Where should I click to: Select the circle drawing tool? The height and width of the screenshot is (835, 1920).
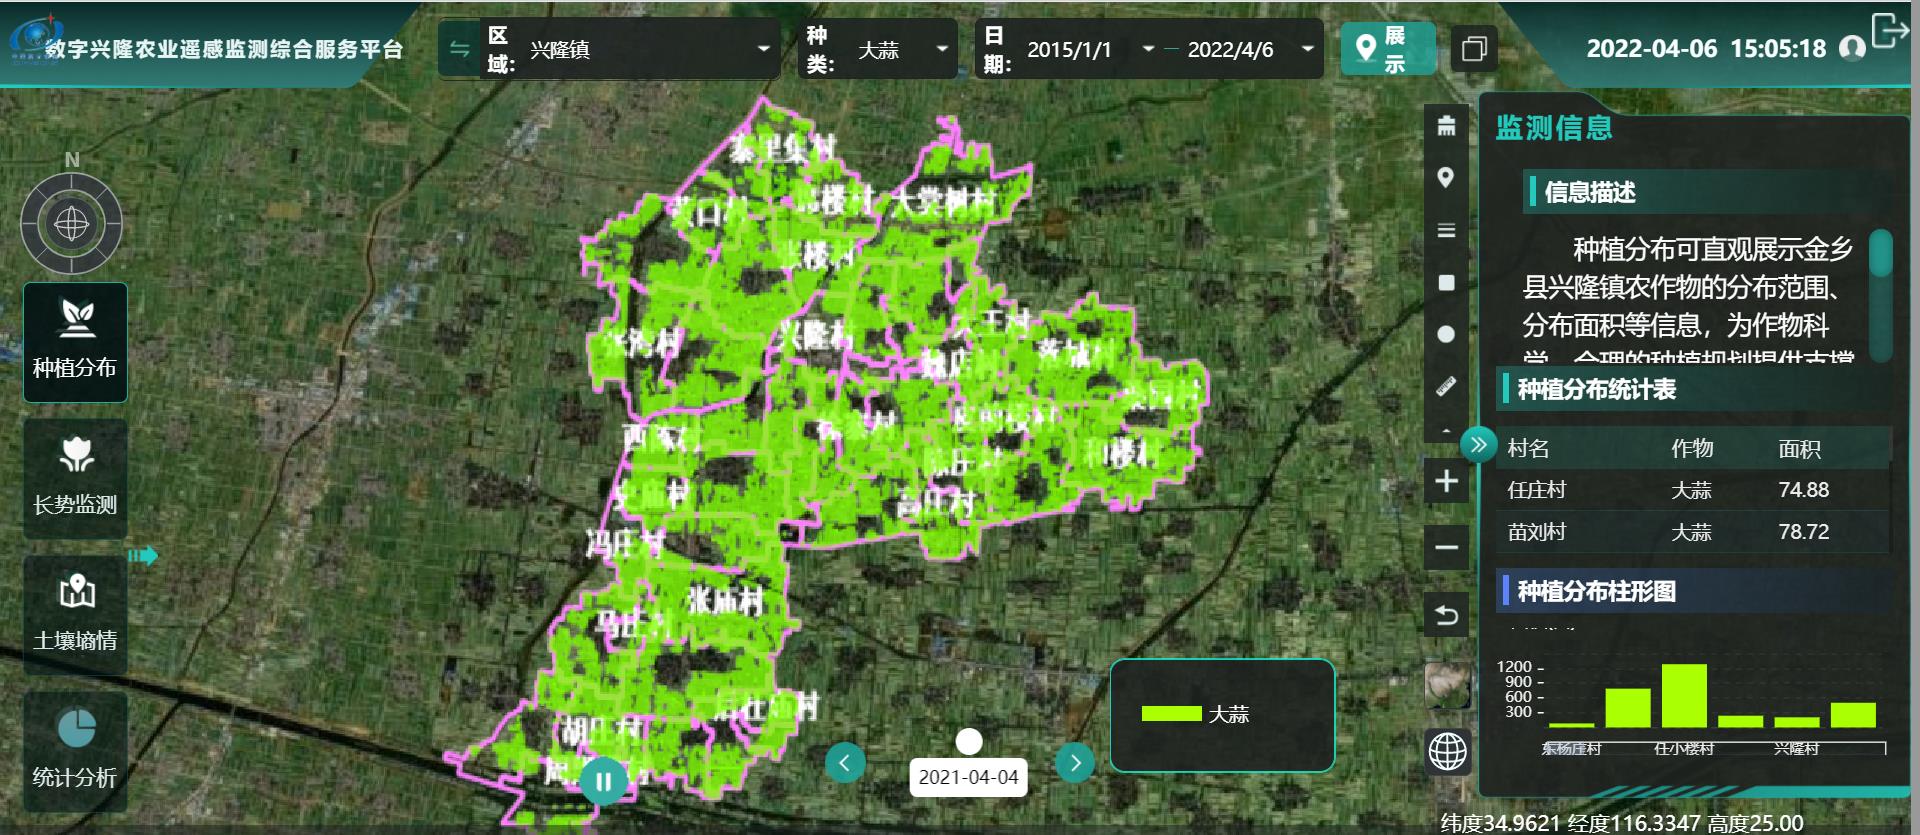click(1445, 334)
